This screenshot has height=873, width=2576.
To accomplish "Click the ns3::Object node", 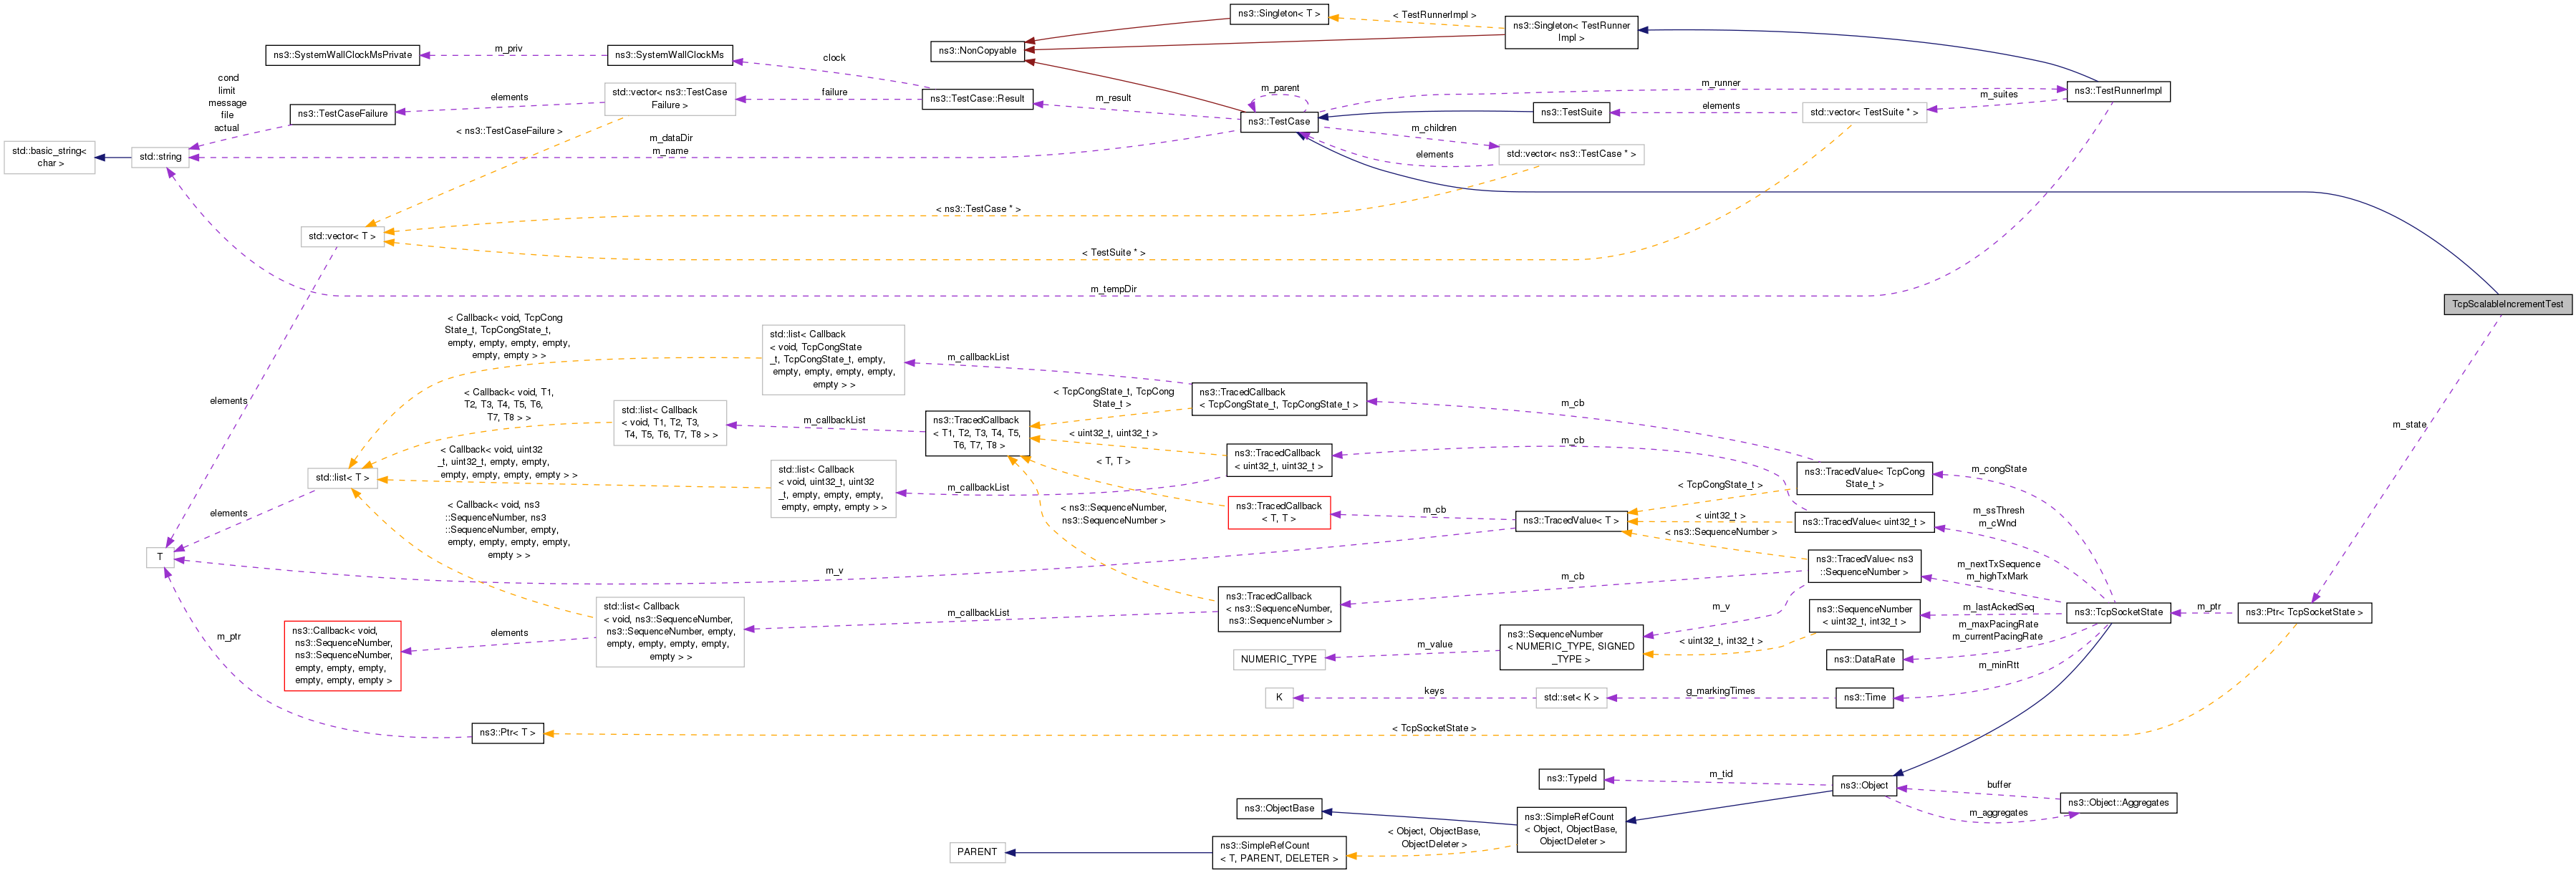I will pyautogui.click(x=1865, y=786).
